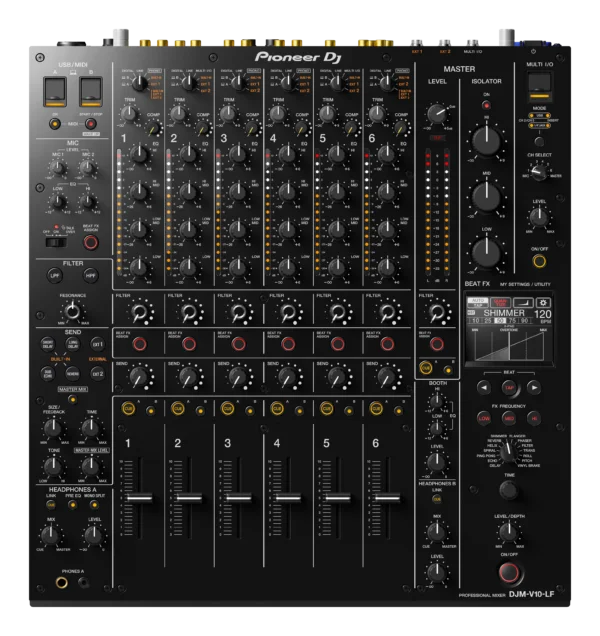Click the filter RESONANCE knob
The image size is (600, 636).
point(73,312)
